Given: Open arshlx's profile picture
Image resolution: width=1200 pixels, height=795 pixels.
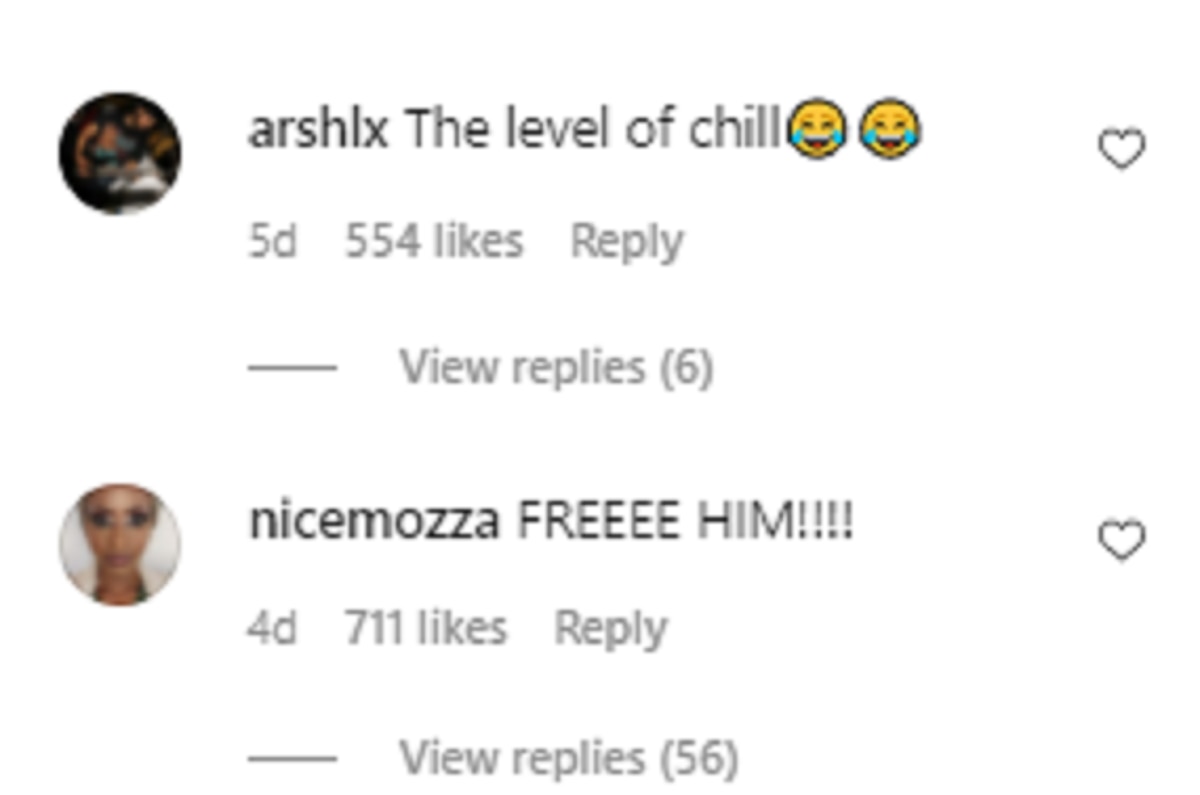Looking at the screenshot, I should (x=120, y=153).
